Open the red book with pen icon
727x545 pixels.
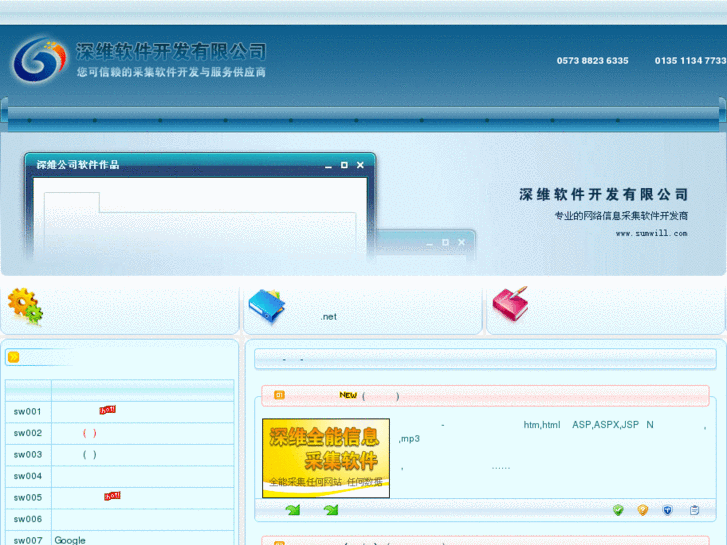pos(510,304)
